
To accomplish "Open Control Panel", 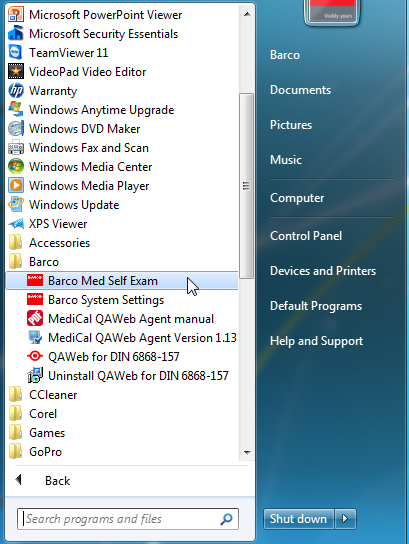I will tap(306, 236).
